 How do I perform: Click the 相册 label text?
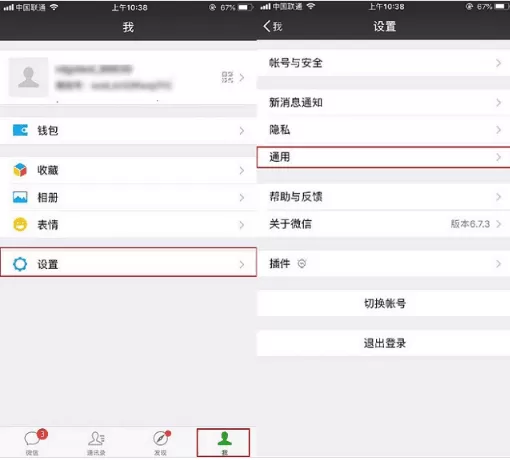pos(48,197)
